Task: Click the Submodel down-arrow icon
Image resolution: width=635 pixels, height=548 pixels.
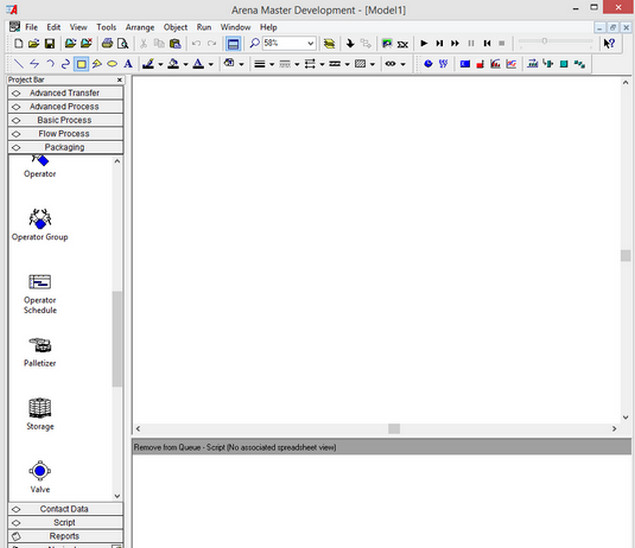Action: click(350, 43)
